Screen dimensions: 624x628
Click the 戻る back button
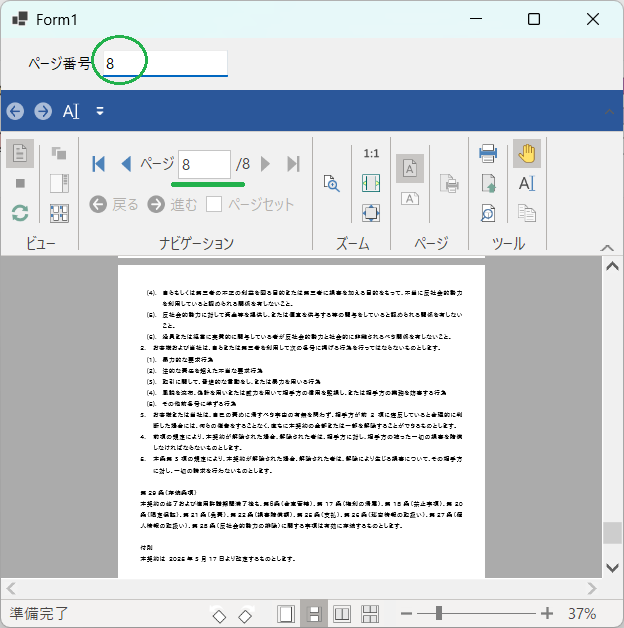point(114,204)
